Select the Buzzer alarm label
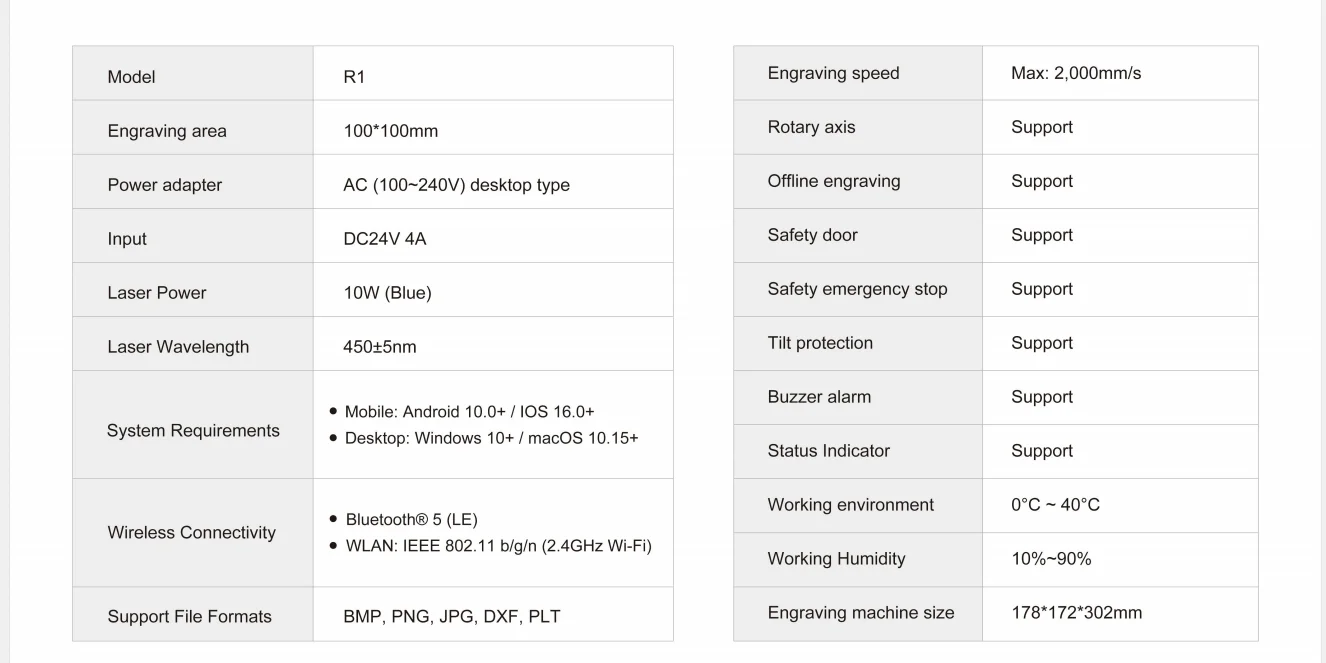Viewport: 1326px width, 663px height. coord(819,397)
